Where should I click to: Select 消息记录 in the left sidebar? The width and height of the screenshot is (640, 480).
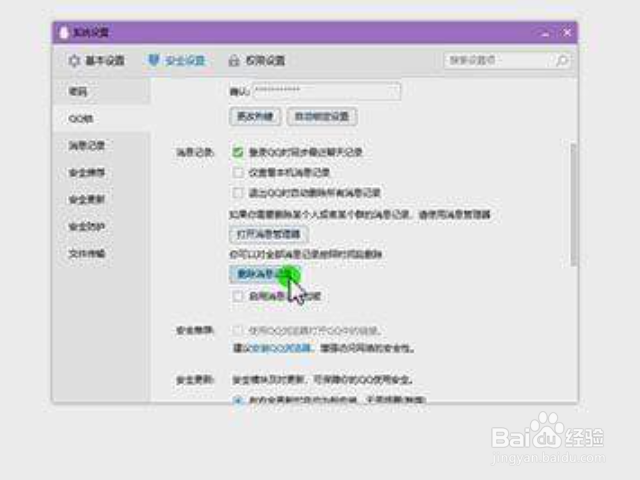(x=101, y=146)
